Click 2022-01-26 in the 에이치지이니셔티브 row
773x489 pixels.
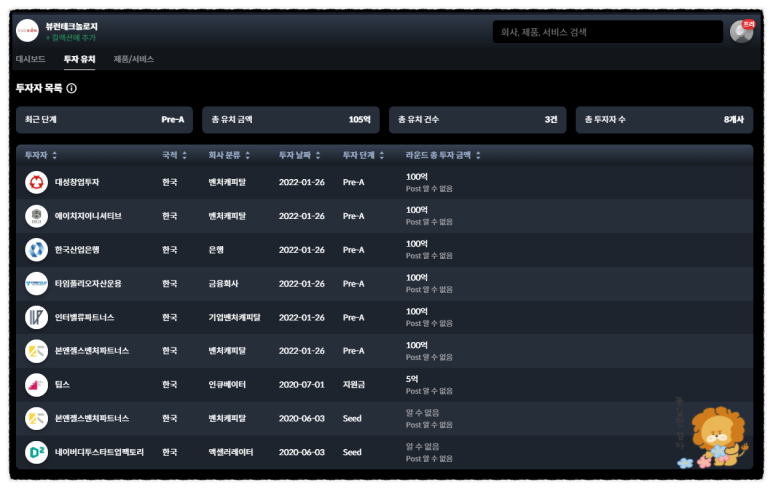coord(302,216)
